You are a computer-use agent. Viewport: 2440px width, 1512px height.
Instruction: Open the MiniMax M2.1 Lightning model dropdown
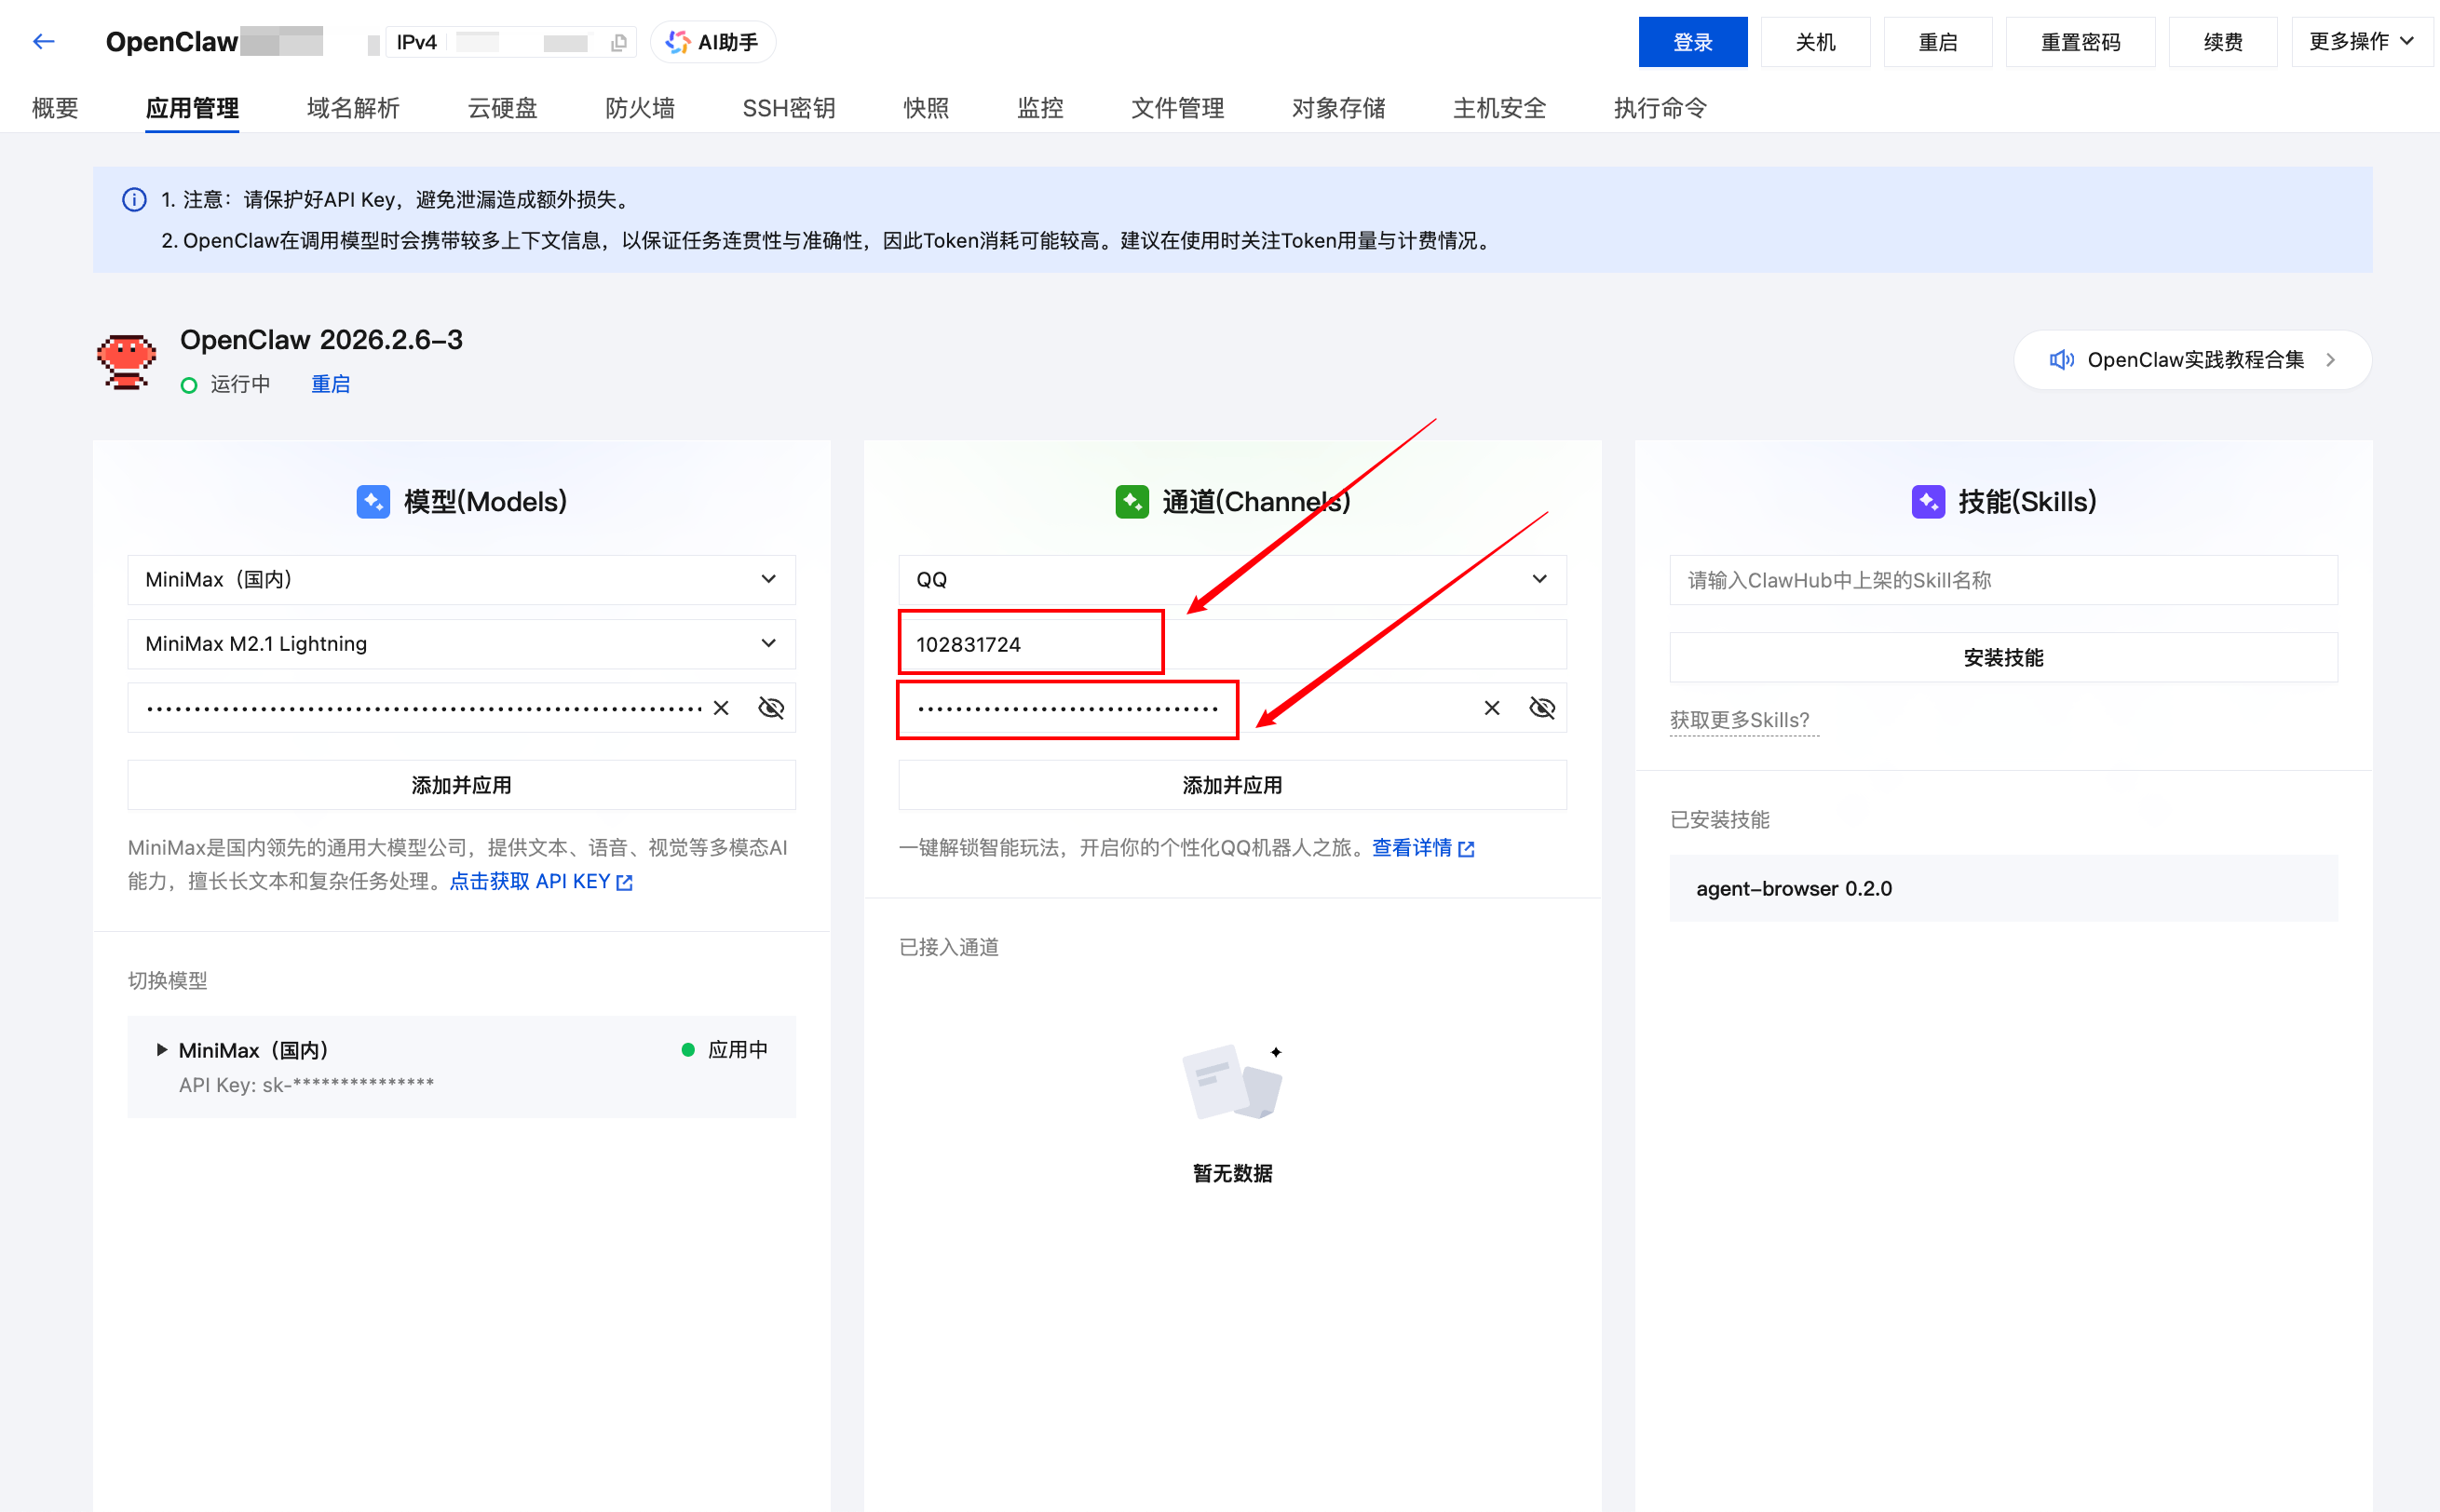[768, 644]
